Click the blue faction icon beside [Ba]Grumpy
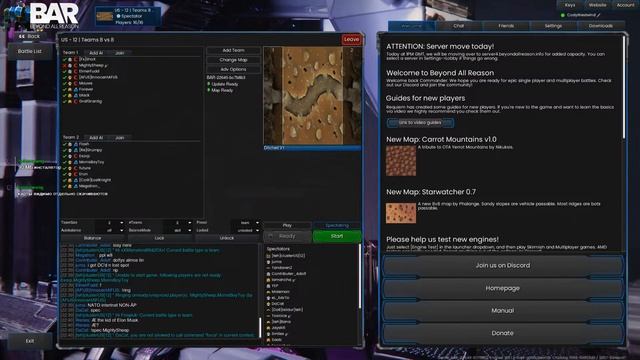 click(76, 150)
